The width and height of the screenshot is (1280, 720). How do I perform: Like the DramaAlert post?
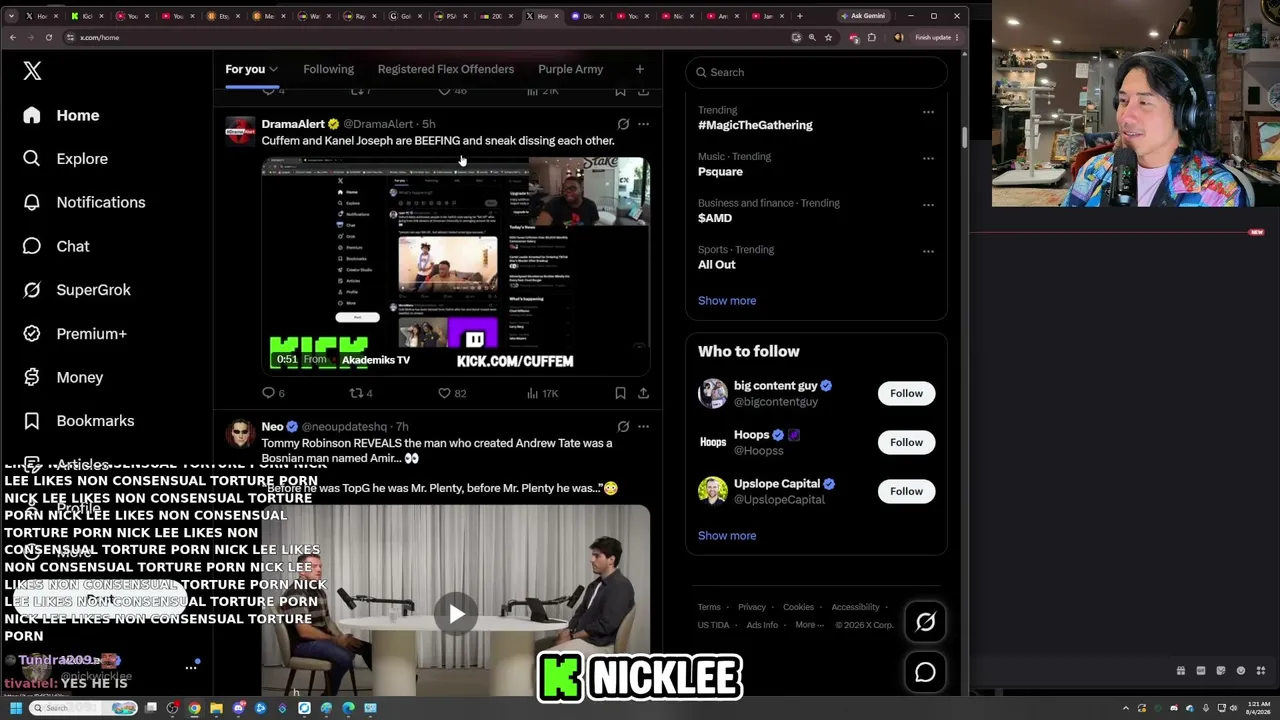pyautogui.click(x=452, y=393)
